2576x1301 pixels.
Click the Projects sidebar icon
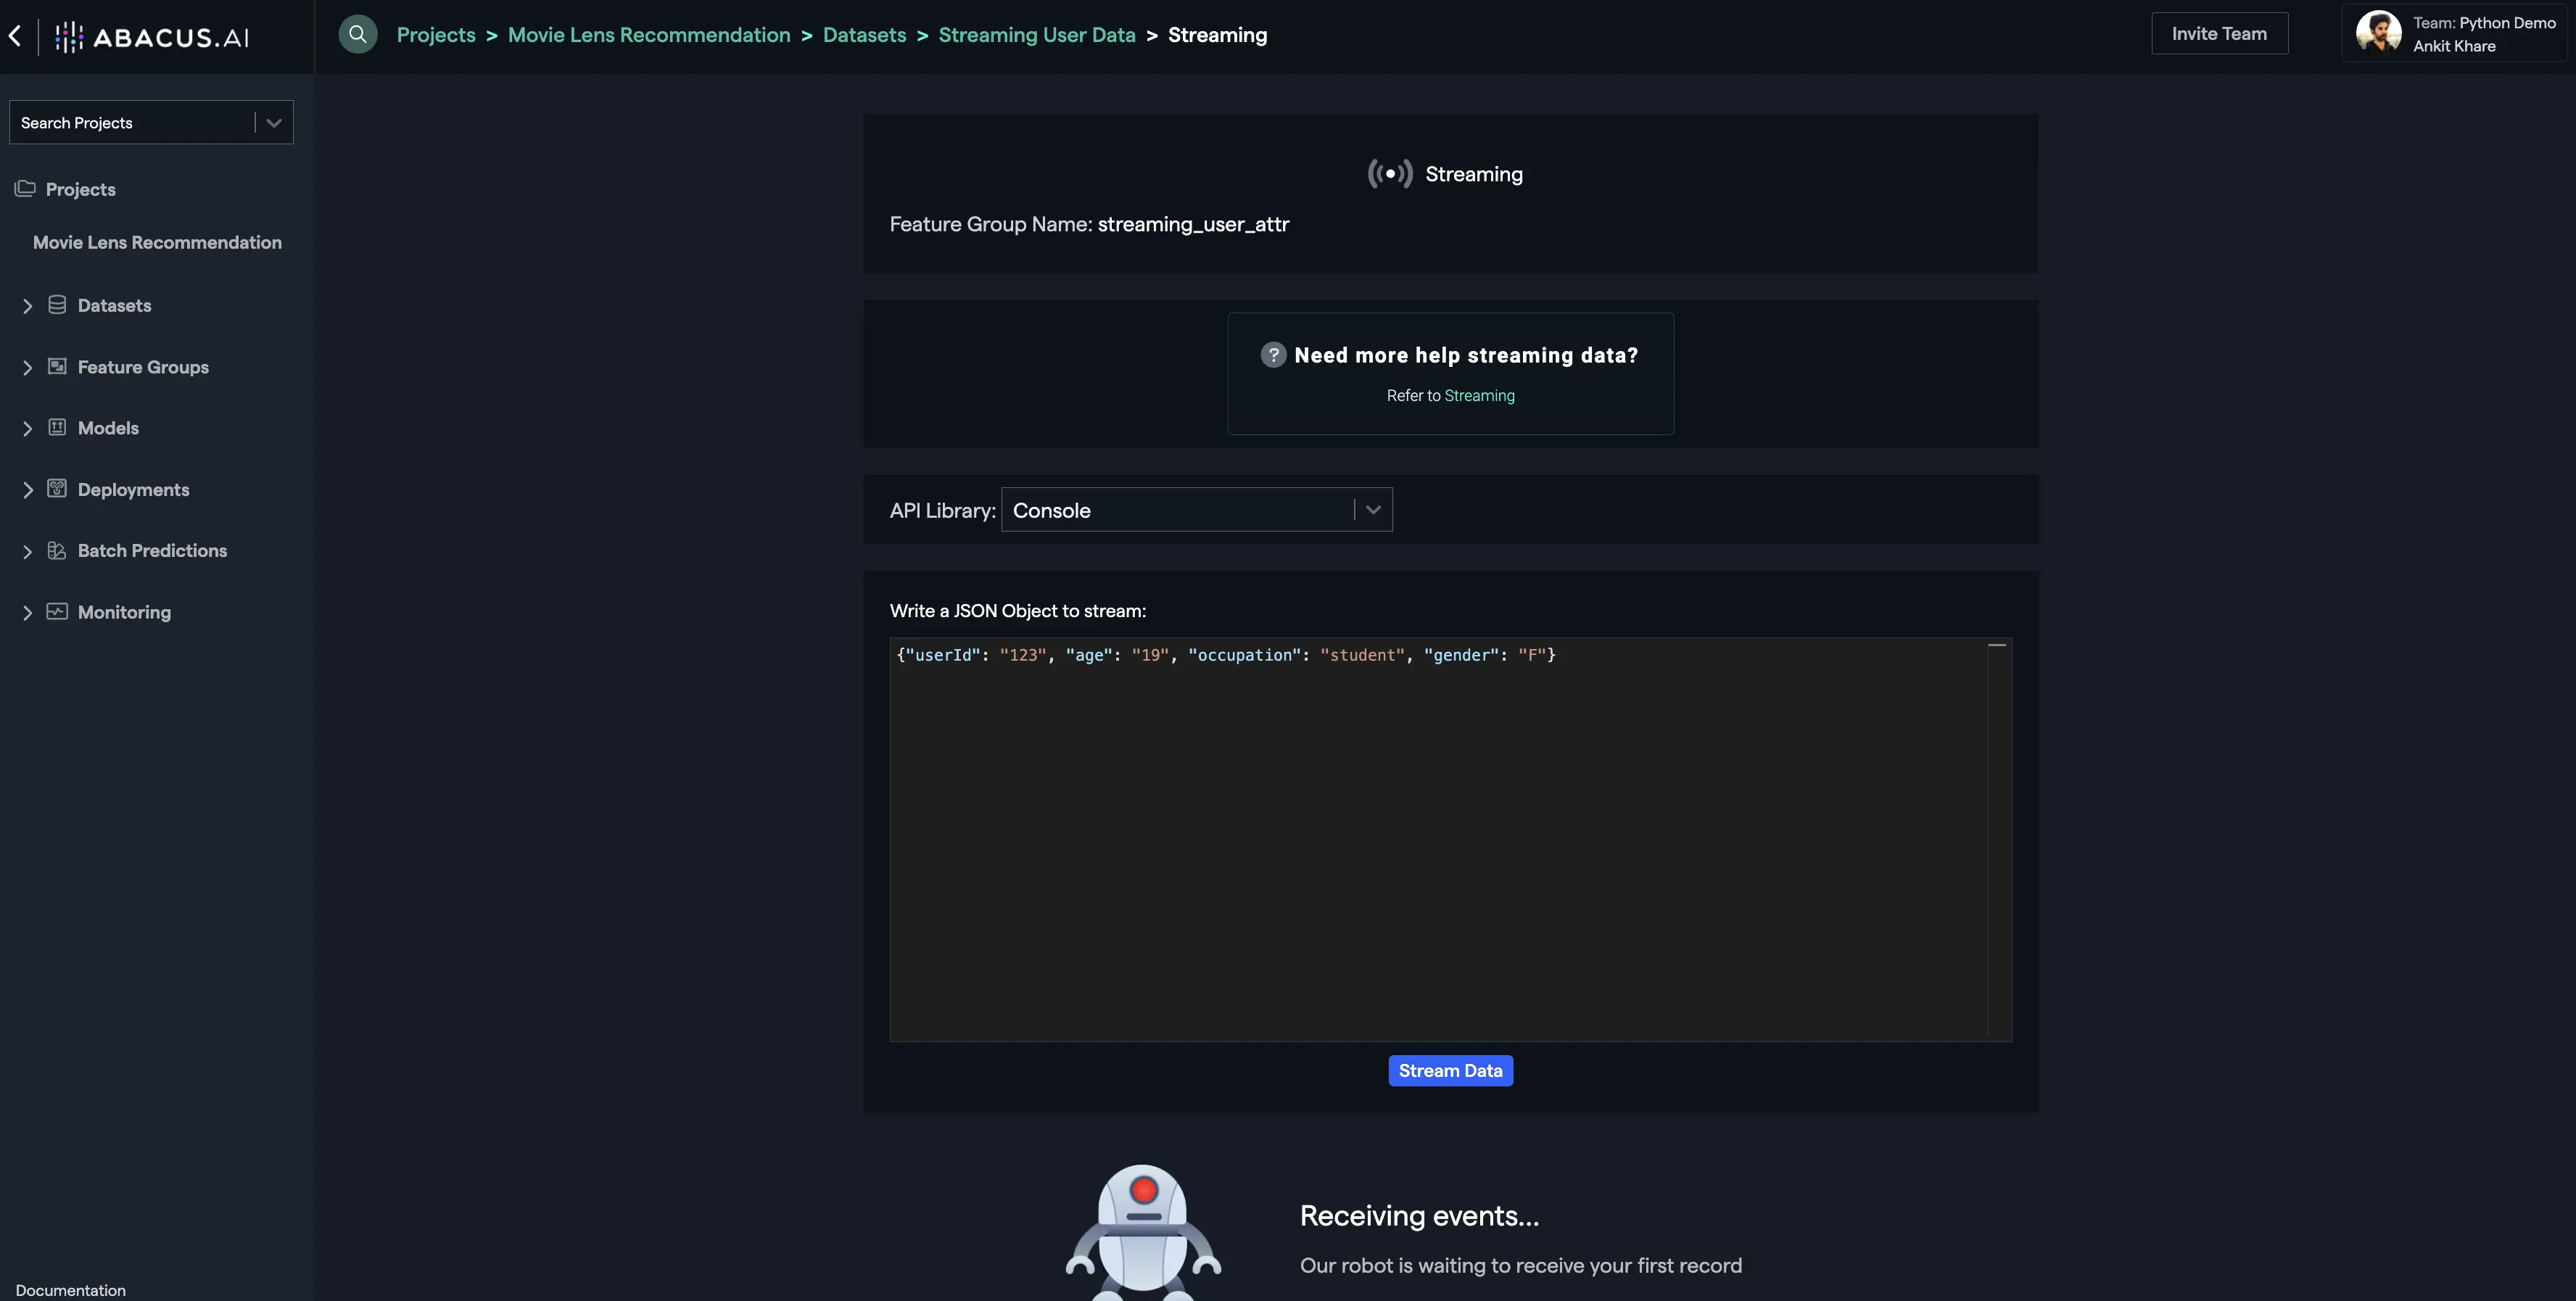tap(25, 188)
